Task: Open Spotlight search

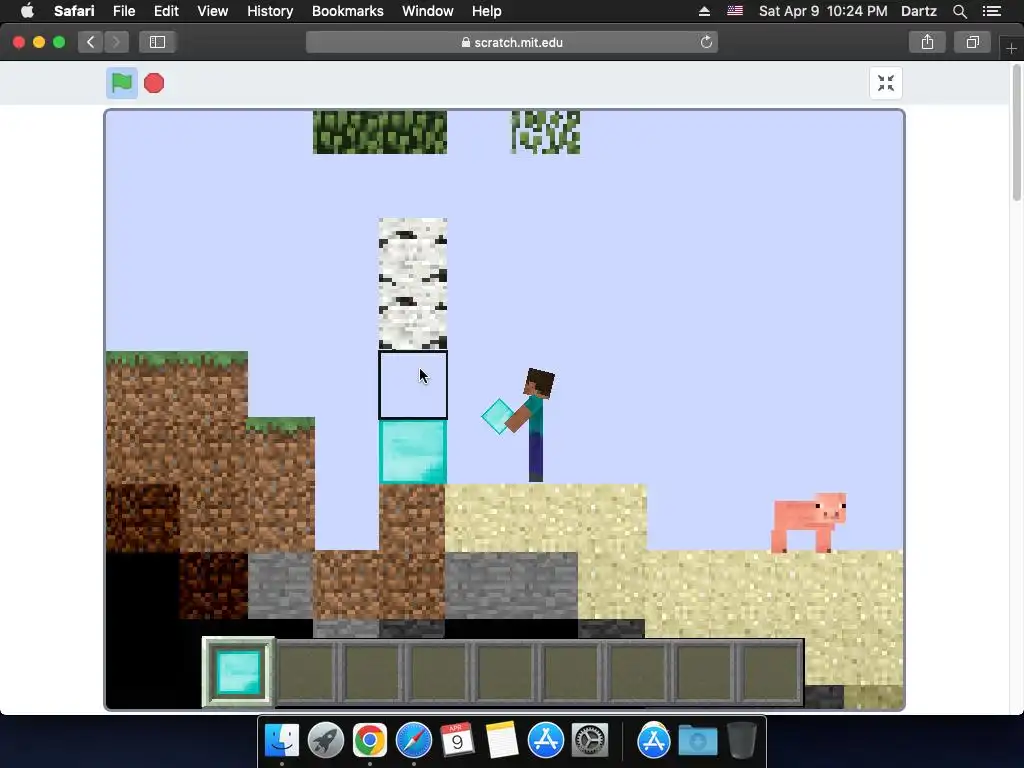Action: pos(959,11)
